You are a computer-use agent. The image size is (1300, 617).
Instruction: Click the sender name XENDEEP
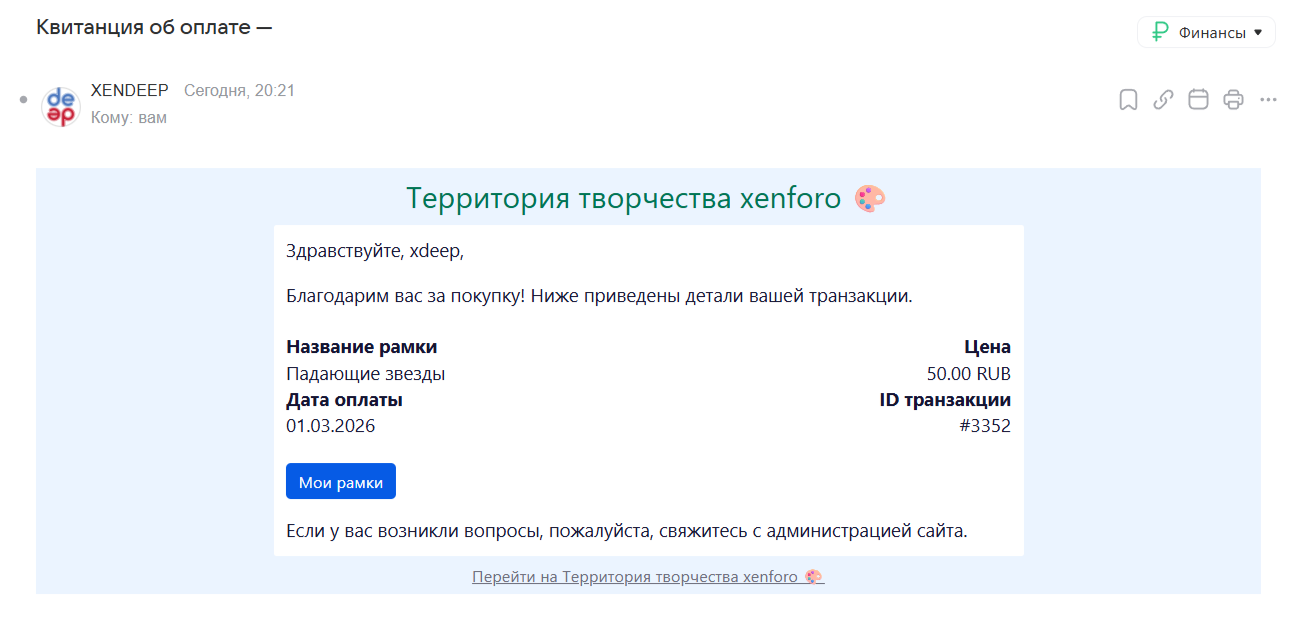point(129,91)
